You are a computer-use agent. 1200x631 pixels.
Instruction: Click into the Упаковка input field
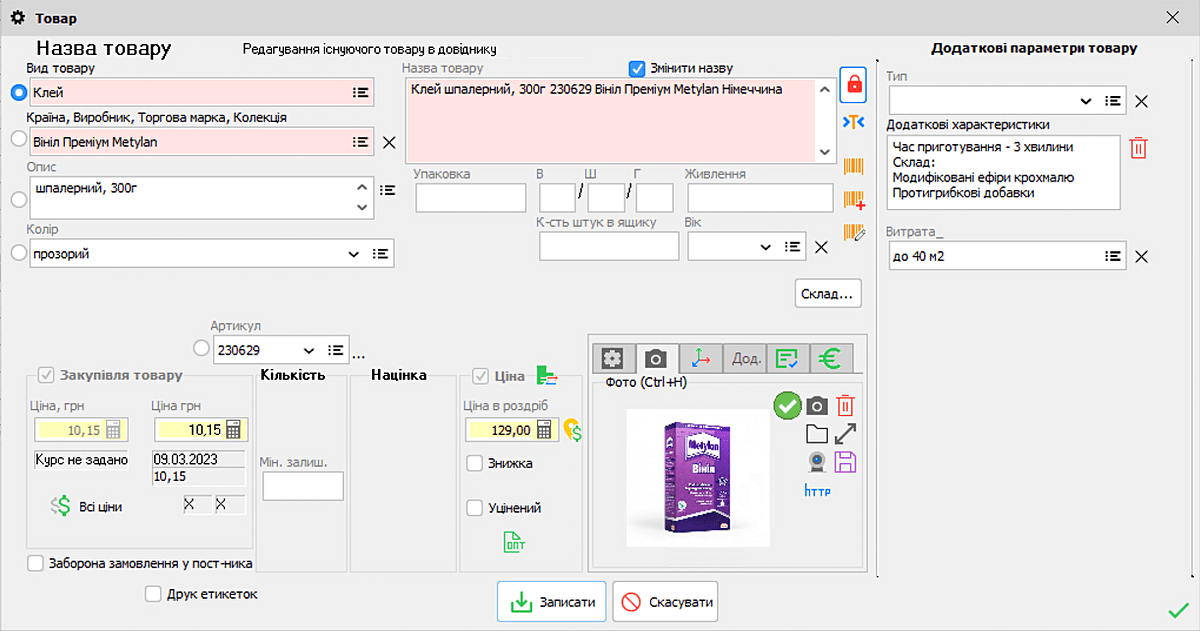470,198
